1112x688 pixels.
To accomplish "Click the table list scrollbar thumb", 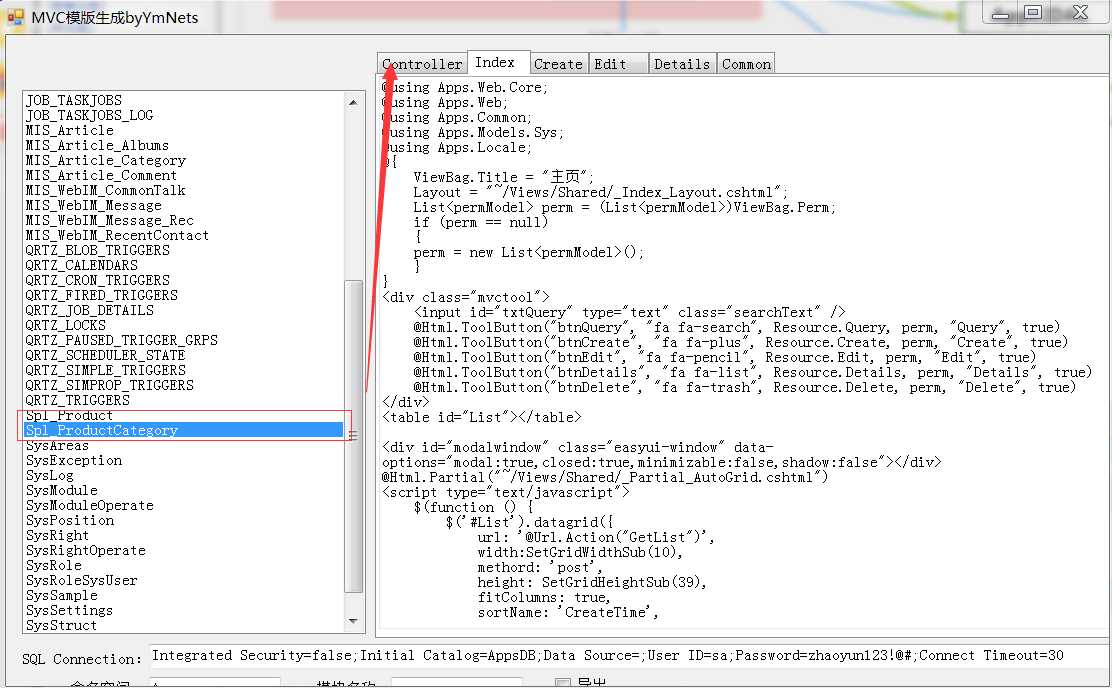I will (x=353, y=435).
